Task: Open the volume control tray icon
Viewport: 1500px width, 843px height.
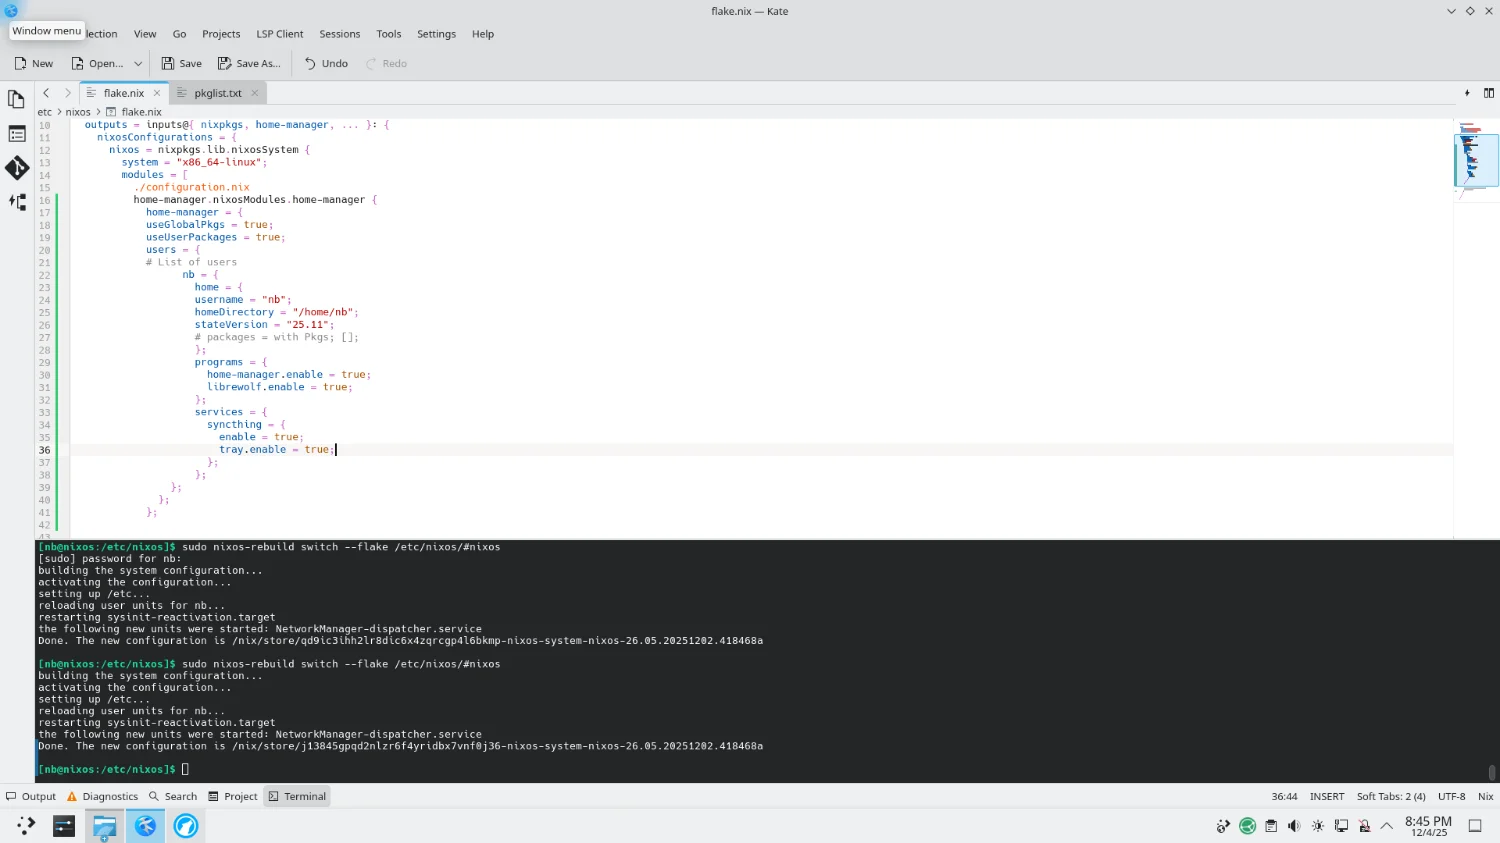Action: click(1294, 826)
